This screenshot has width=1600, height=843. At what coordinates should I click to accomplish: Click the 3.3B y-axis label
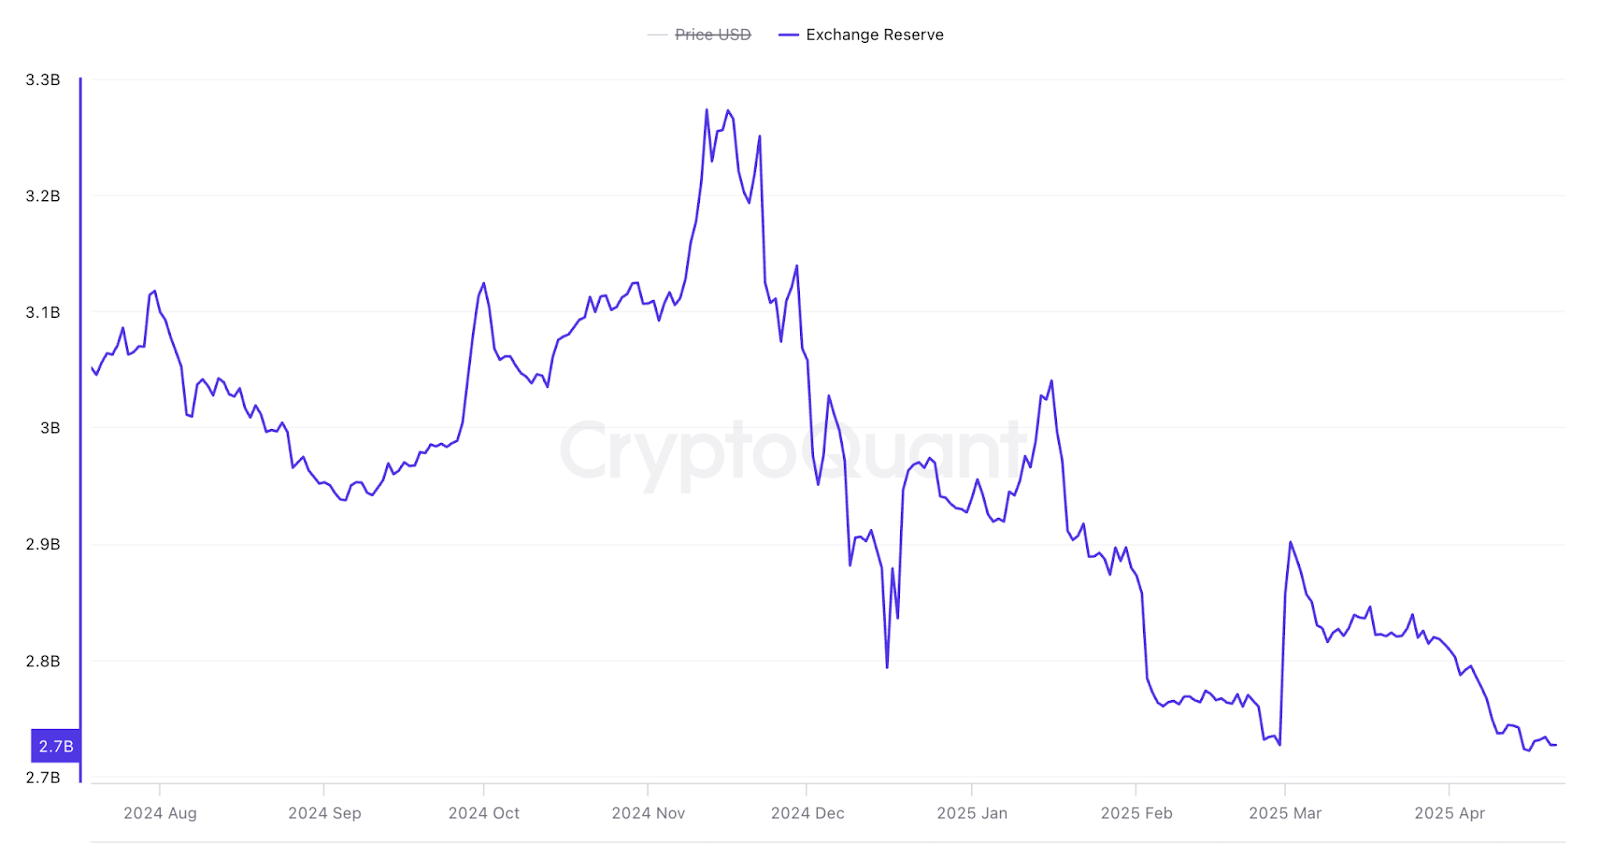[x=43, y=80]
